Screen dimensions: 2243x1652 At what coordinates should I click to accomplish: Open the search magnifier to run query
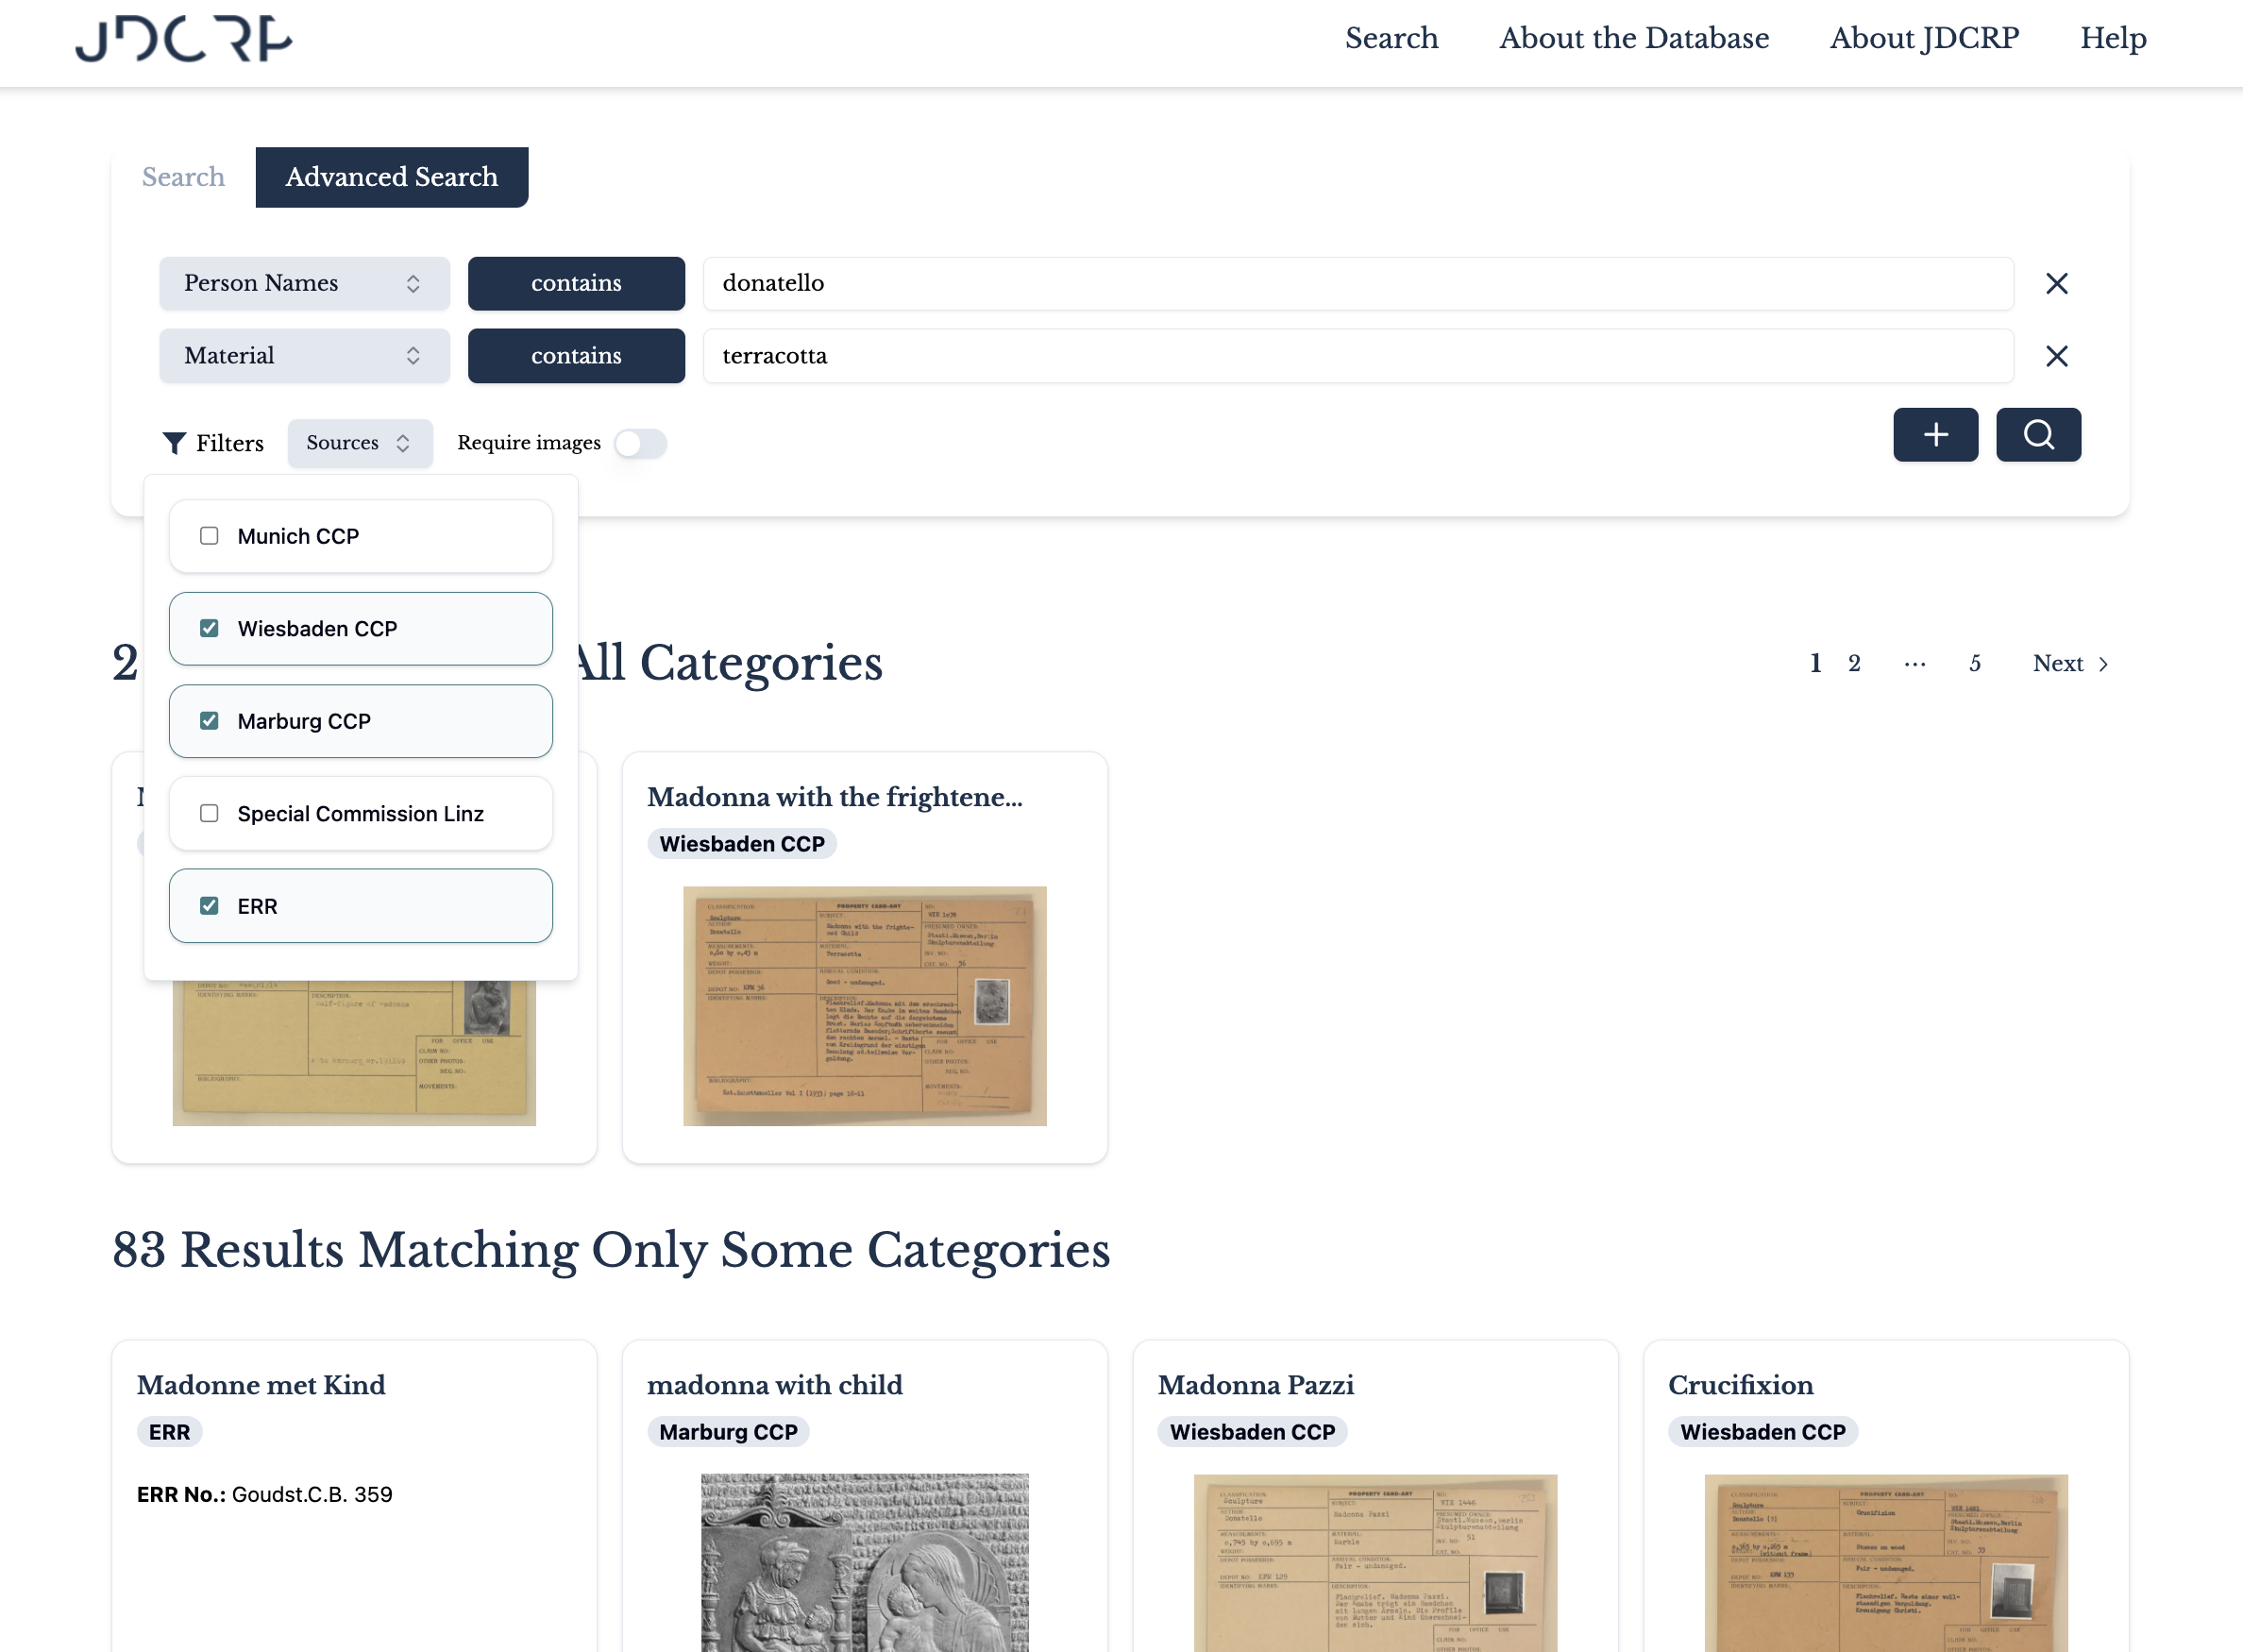click(x=2037, y=434)
